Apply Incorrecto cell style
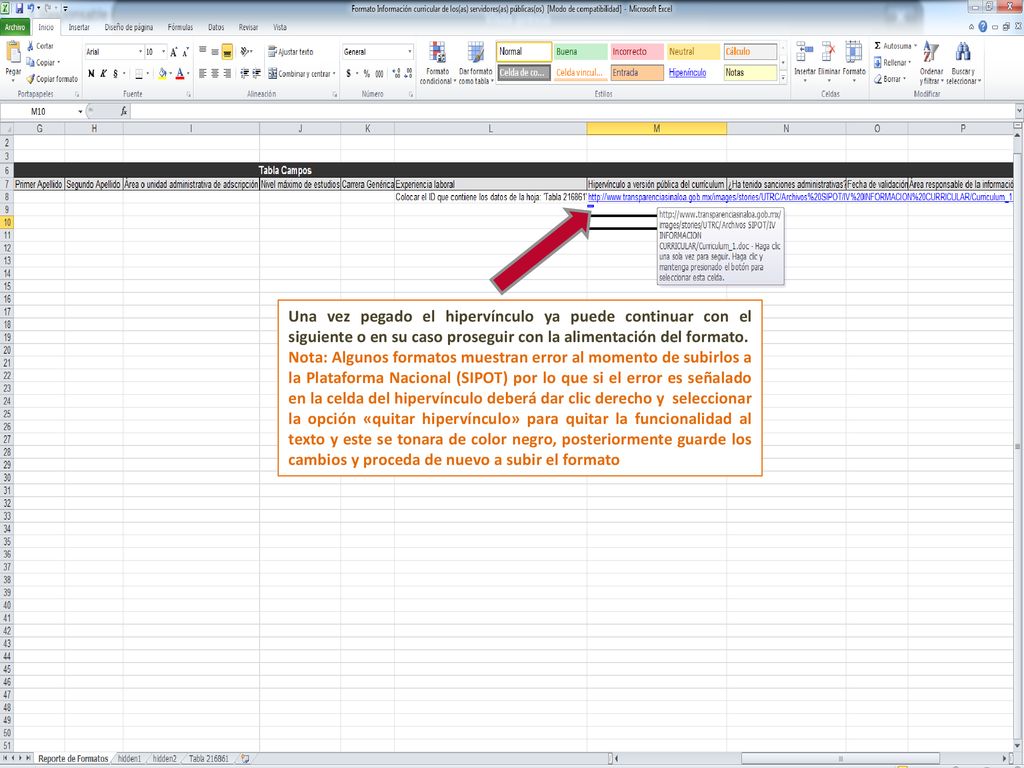This screenshot has width=1024, height=768. pyautogui.click(x=637, y=52)
